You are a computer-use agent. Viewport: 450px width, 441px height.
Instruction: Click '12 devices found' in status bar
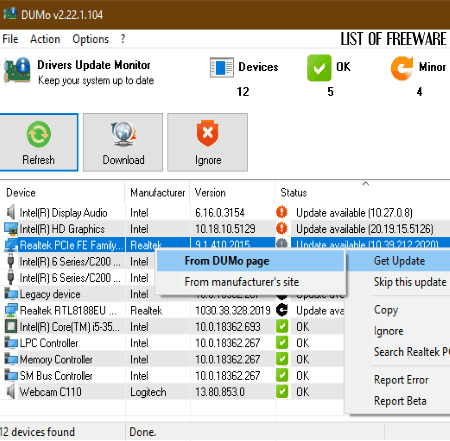37,432
